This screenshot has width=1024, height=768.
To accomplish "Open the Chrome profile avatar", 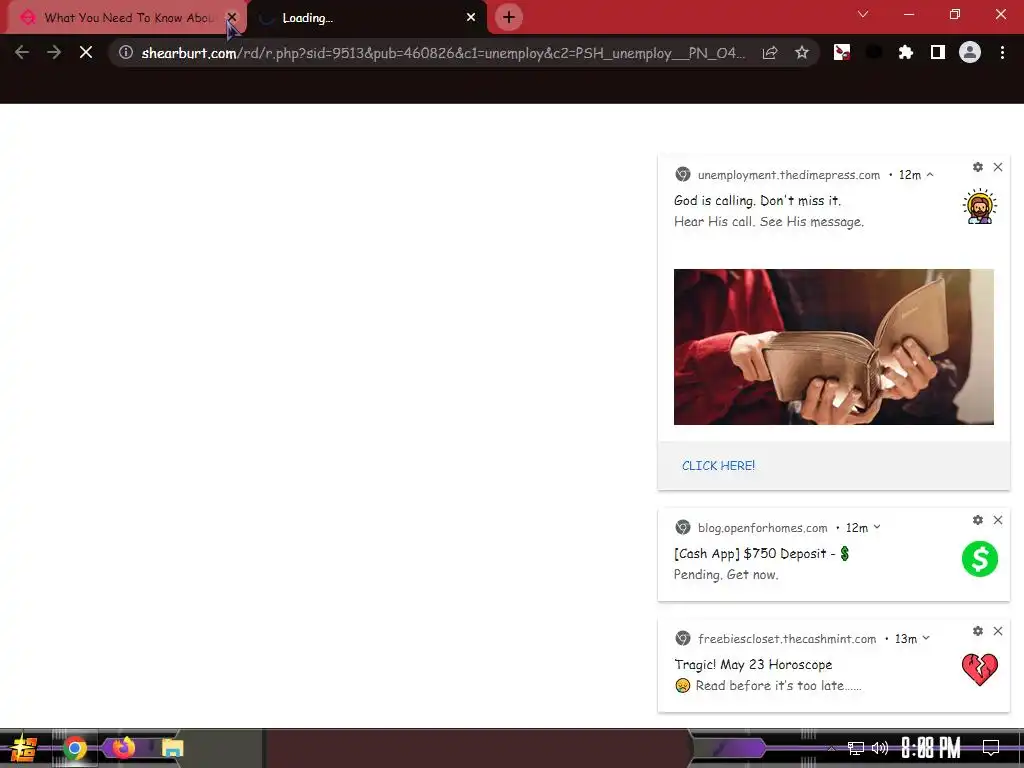I will coord(970,52).
